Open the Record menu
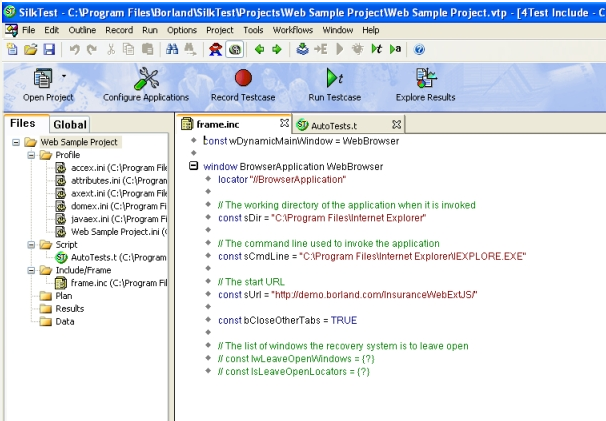Image resolution: width=606 pixels, height=421 pixels. (x=119, y=30)
